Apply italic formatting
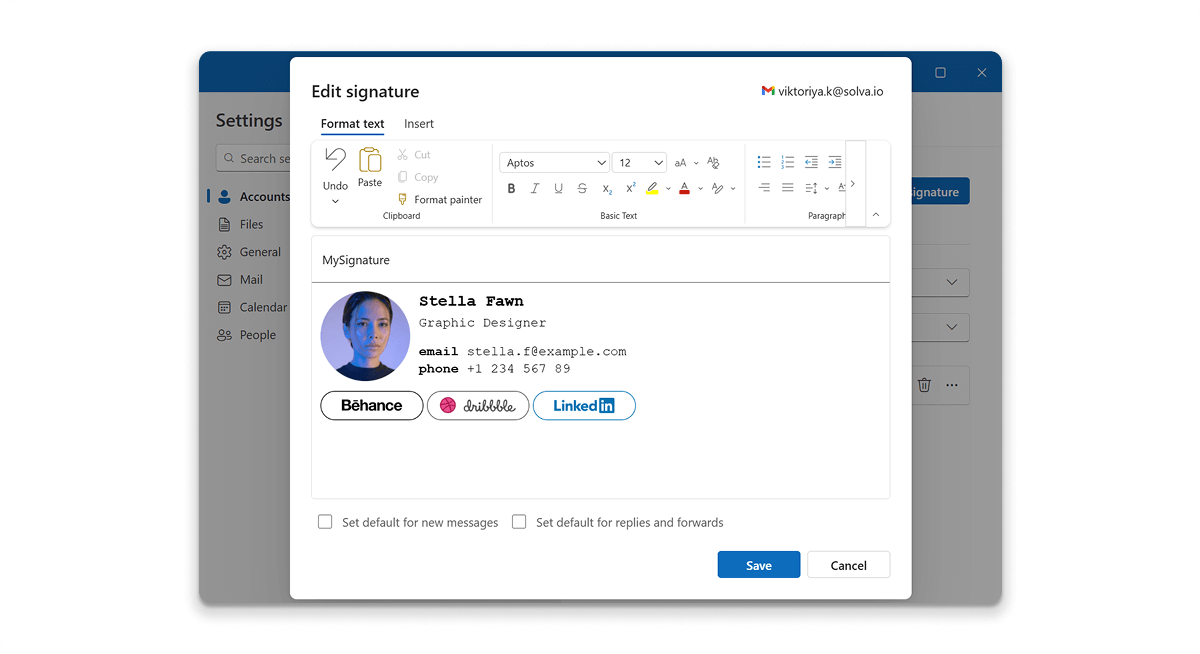The image size is (1200, 654). pyautogui.click(x=535, y=188)
